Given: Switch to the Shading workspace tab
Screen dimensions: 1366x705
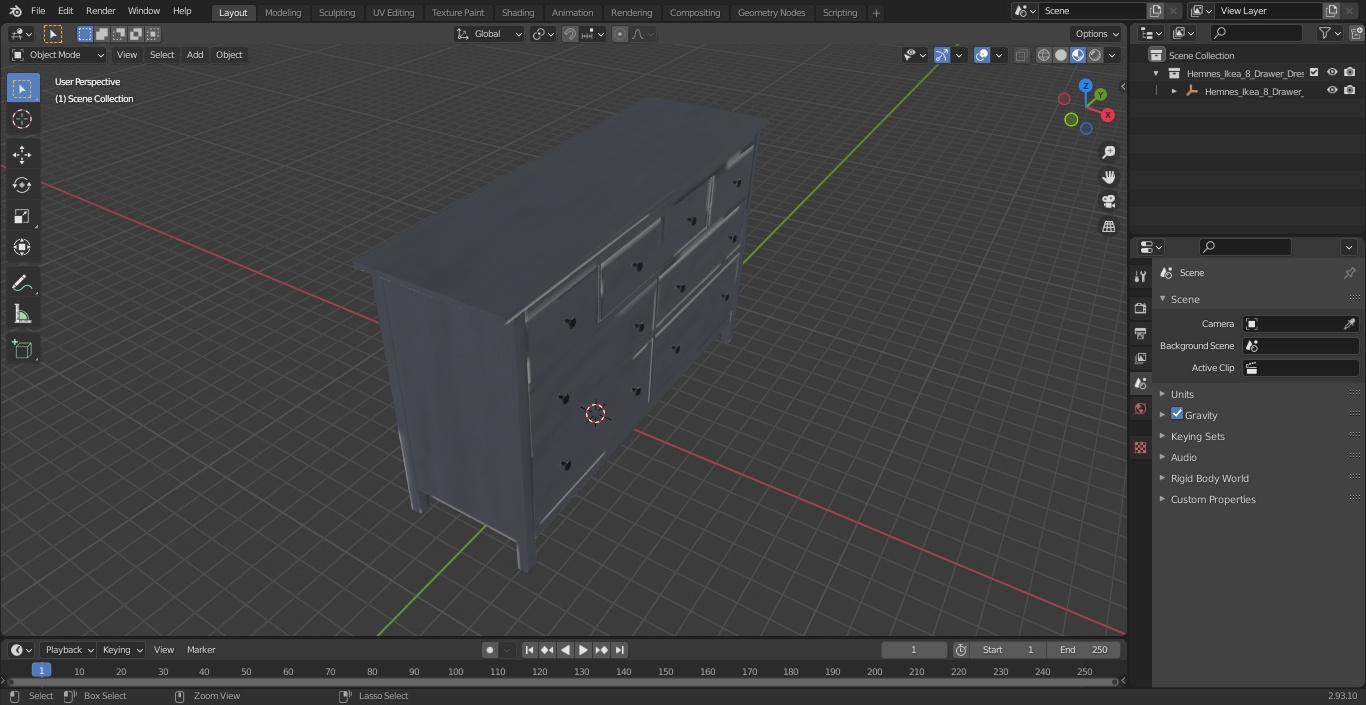Looking at the screenshot, I should 518,13.
